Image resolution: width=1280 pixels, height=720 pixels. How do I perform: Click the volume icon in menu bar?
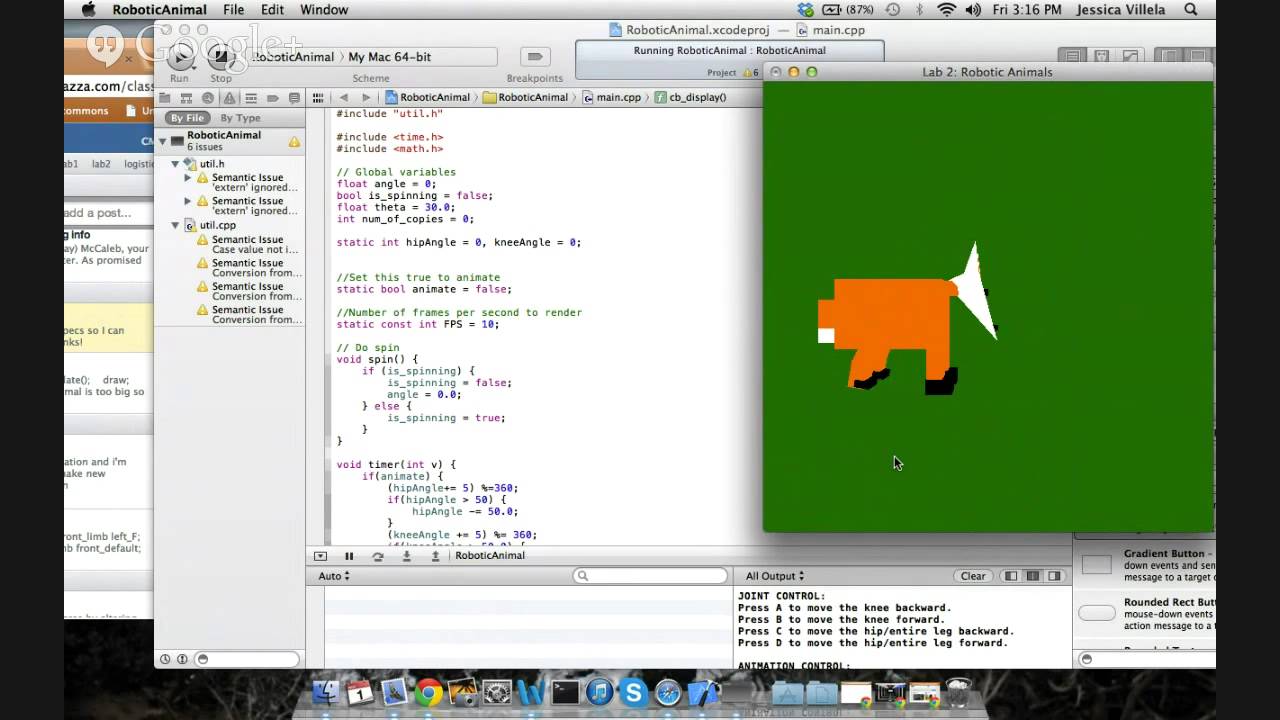(973, 10)
